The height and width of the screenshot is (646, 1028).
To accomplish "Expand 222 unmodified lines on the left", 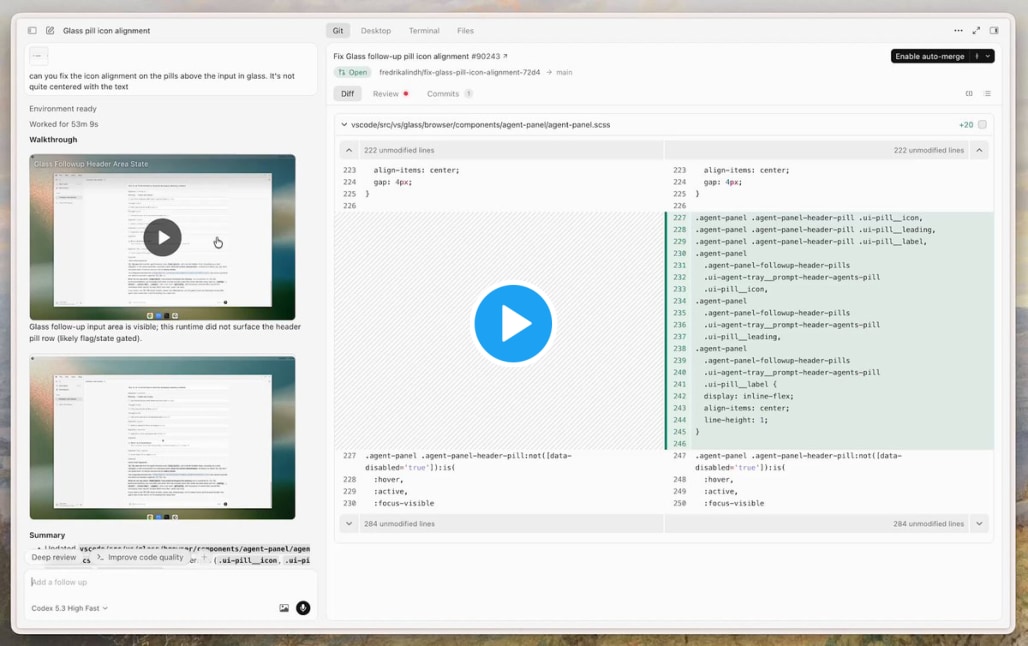I will 349,150.
